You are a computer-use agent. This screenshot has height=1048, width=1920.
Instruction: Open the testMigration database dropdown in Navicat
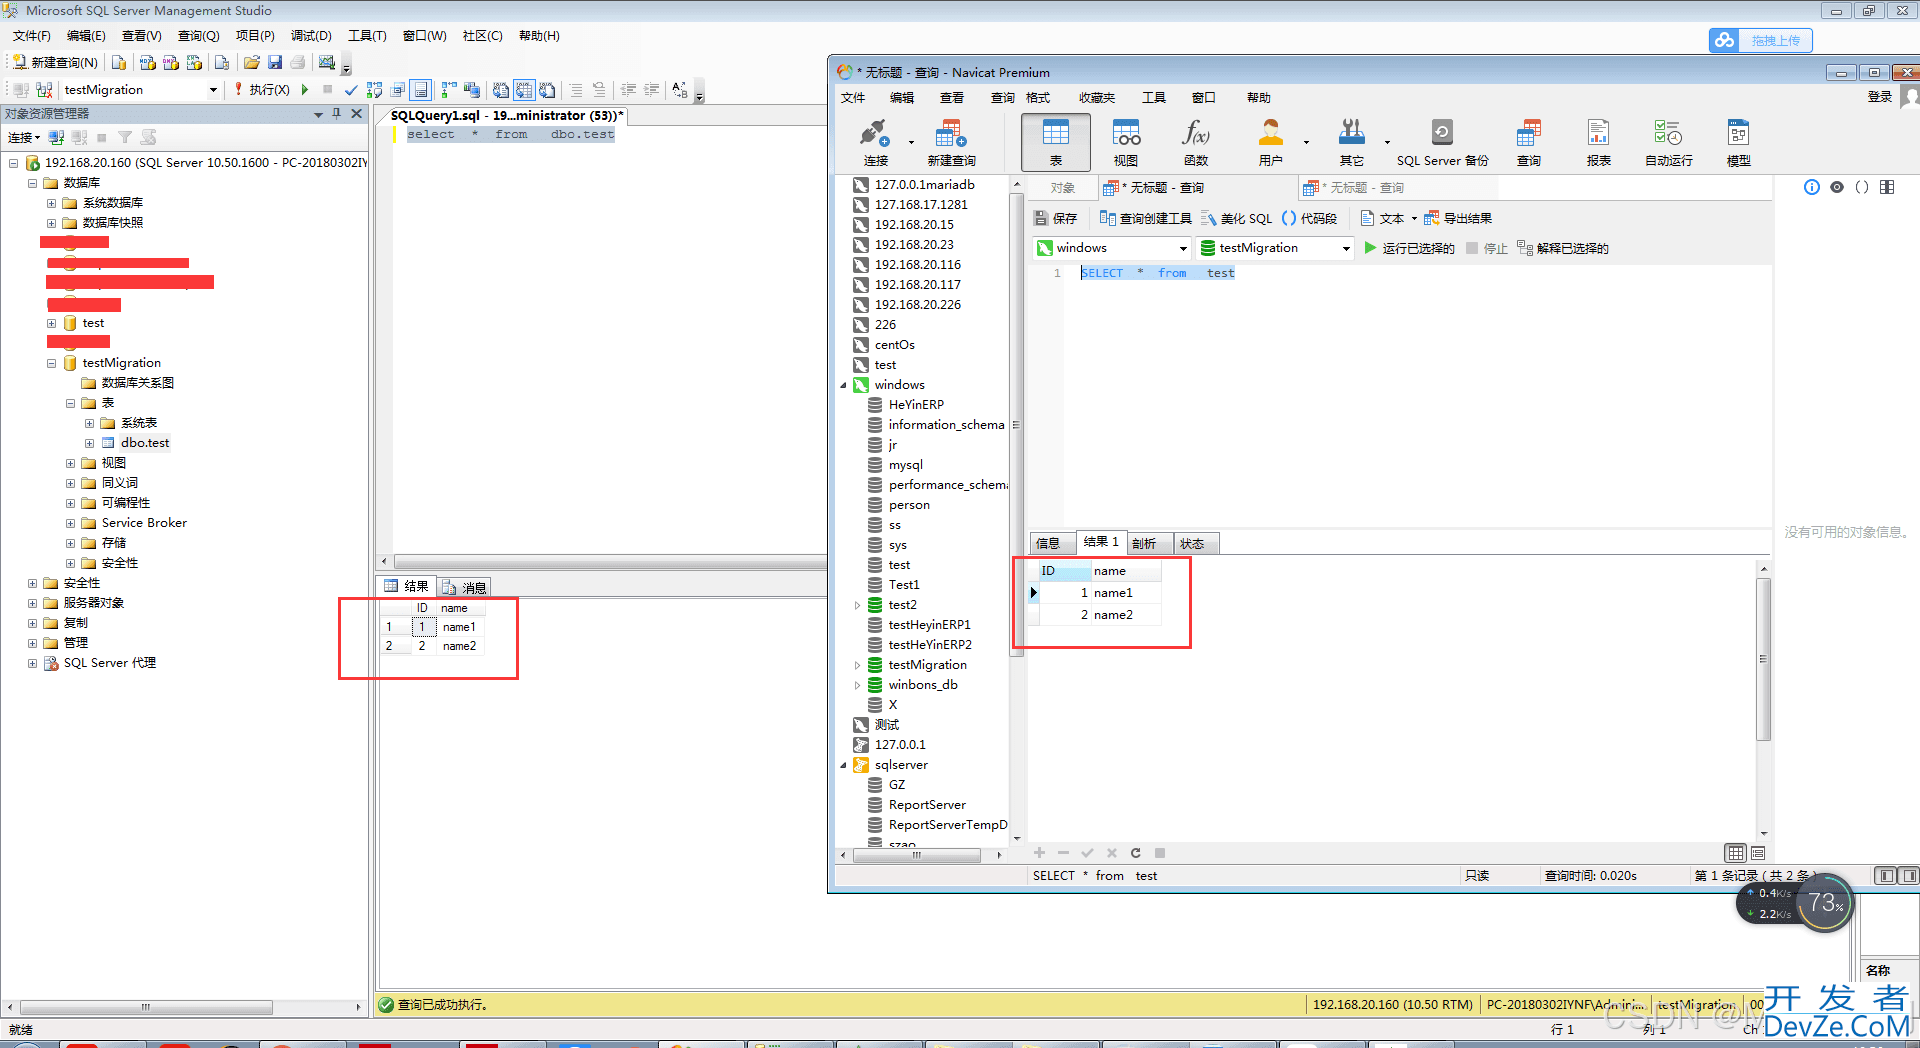point(1346,248)
